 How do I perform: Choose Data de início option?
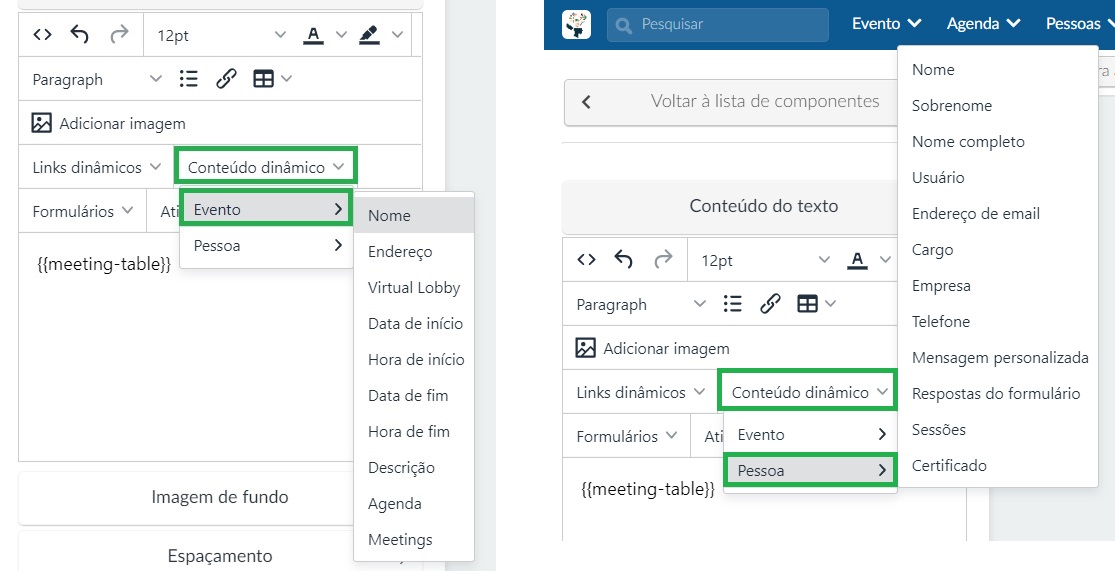414,324
